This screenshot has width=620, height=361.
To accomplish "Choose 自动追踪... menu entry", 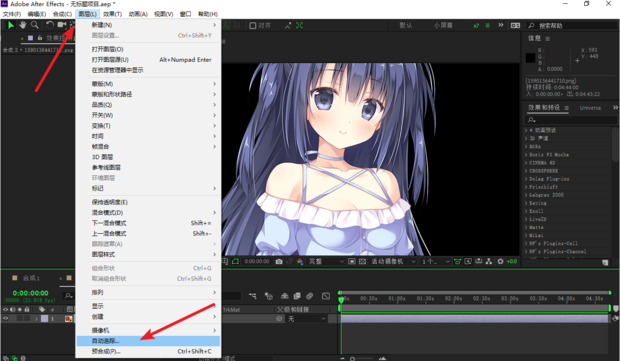I will click(x=148, y=341).
